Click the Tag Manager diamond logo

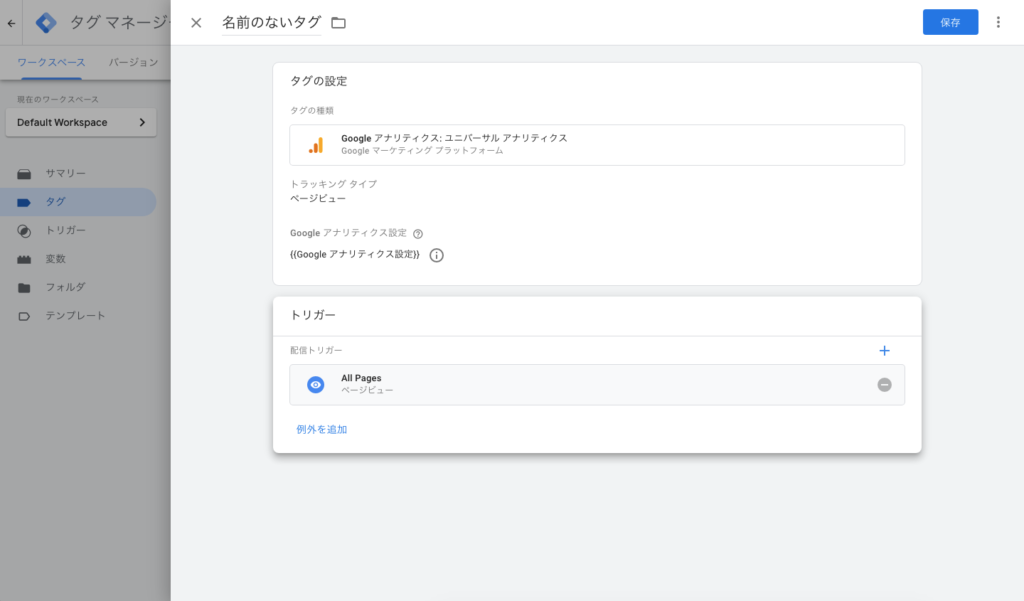pos(46,23)
